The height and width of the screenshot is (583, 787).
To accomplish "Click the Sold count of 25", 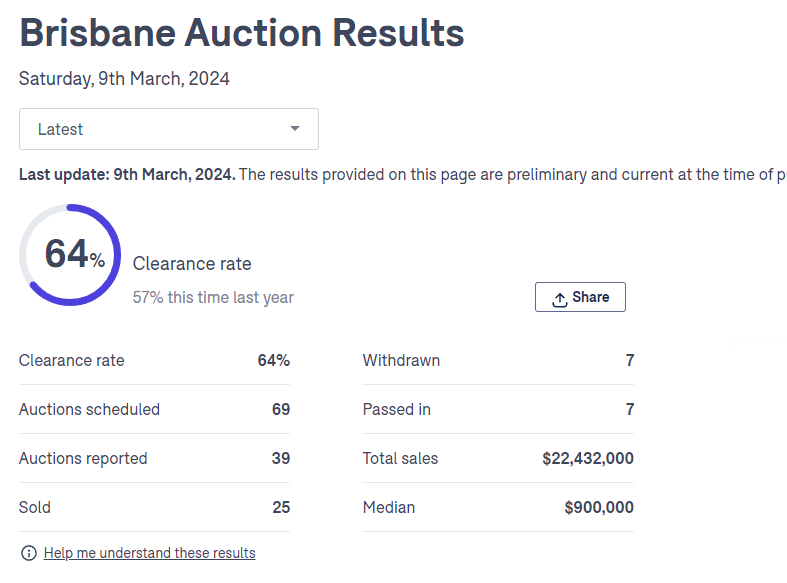I will click(x=281, y=507).
